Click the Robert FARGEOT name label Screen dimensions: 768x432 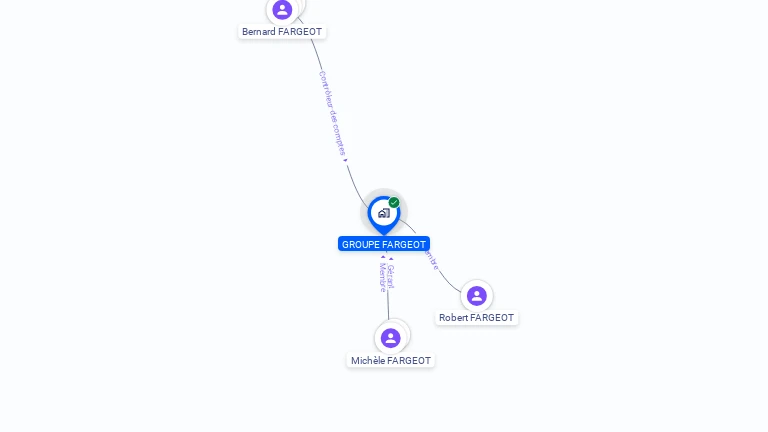477,318
